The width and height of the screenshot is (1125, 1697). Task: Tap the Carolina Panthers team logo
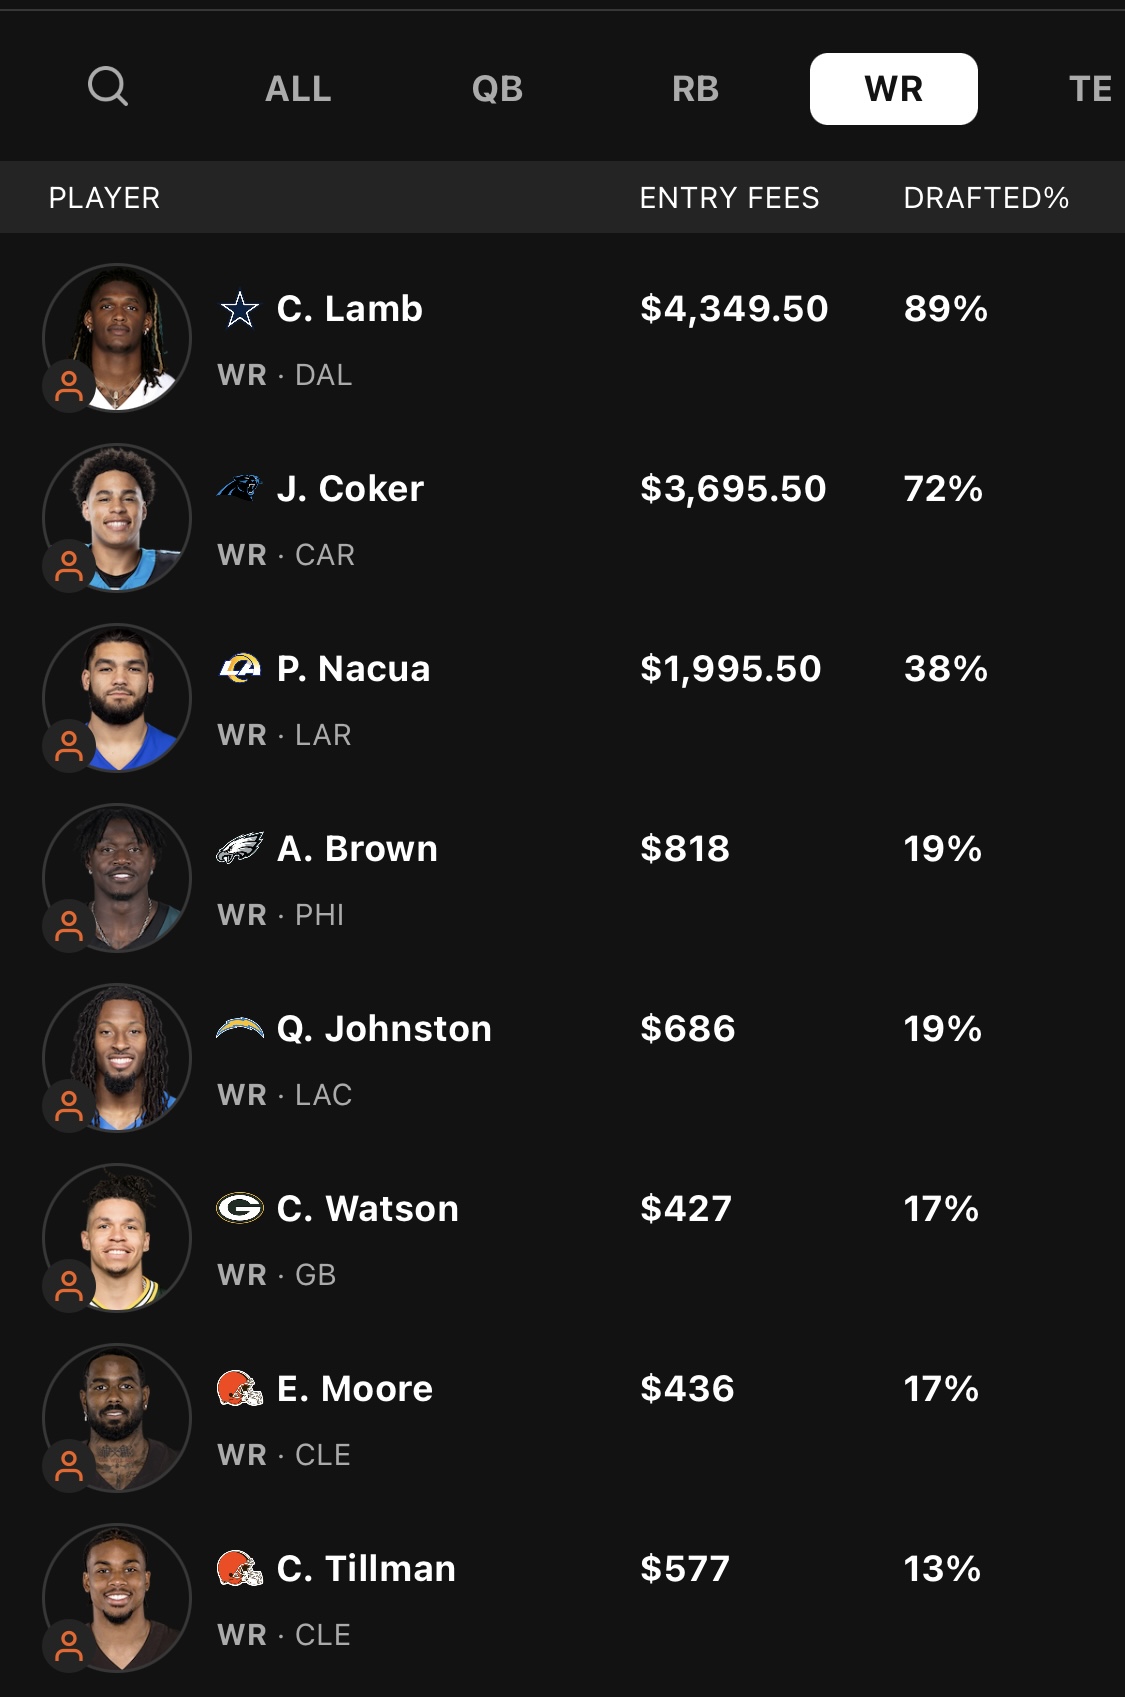click(x=240, y=488)
